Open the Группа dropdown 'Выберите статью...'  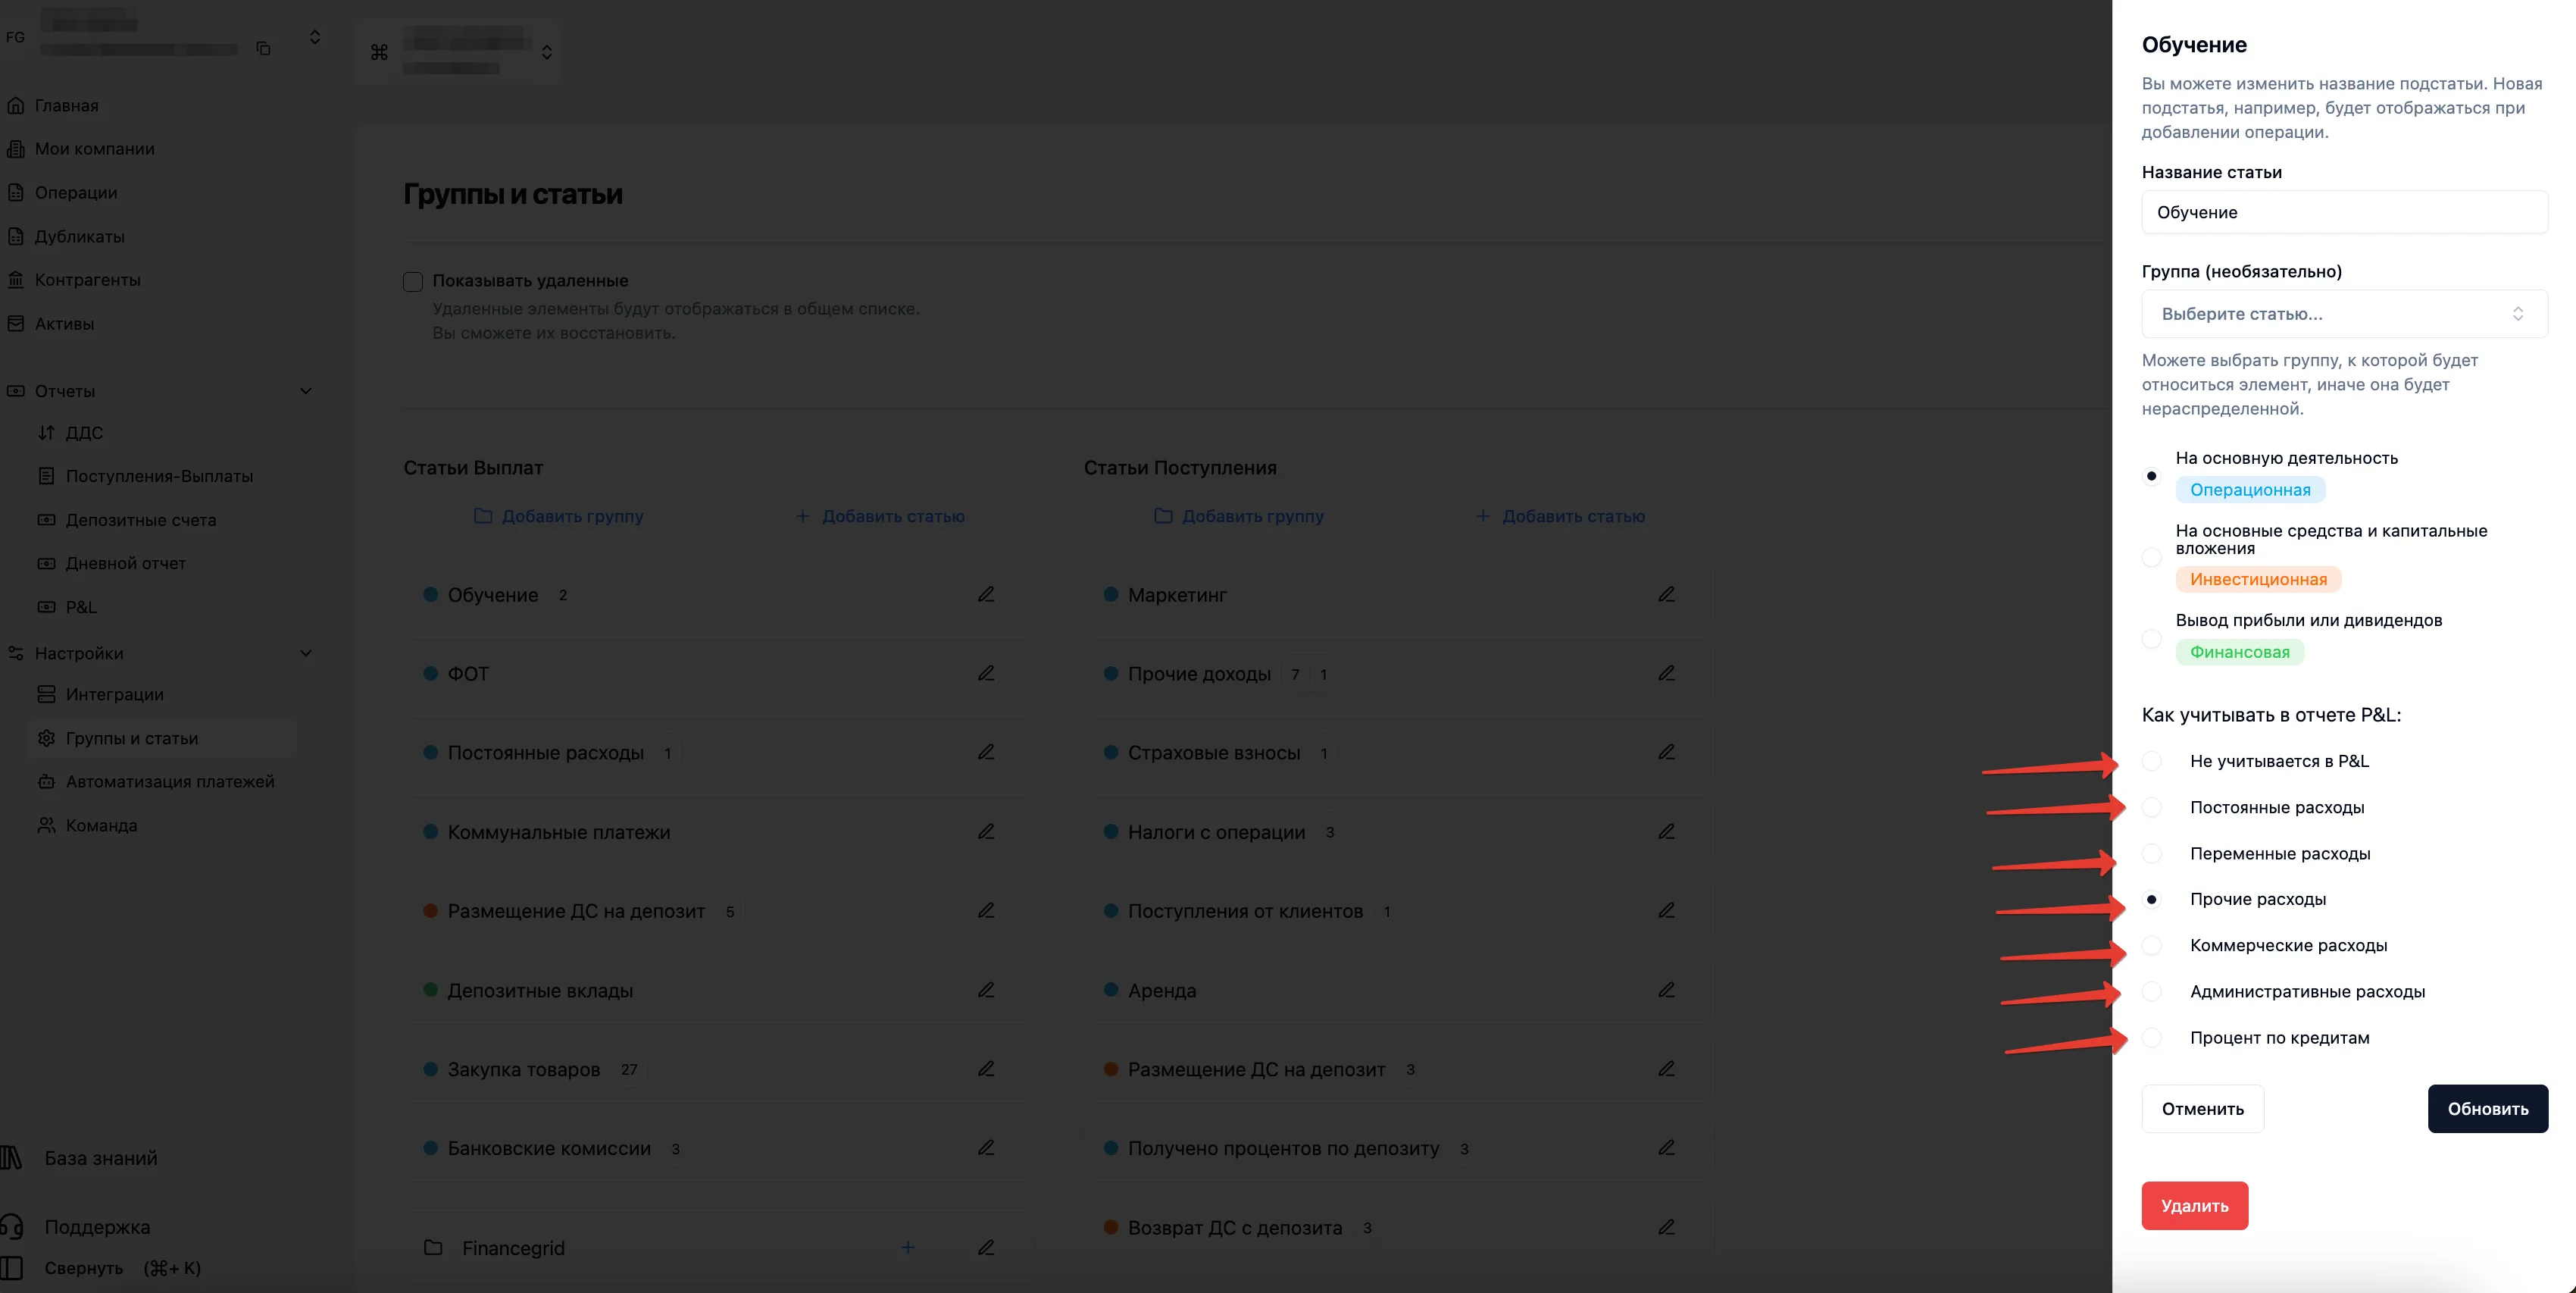coord(2344,314)
